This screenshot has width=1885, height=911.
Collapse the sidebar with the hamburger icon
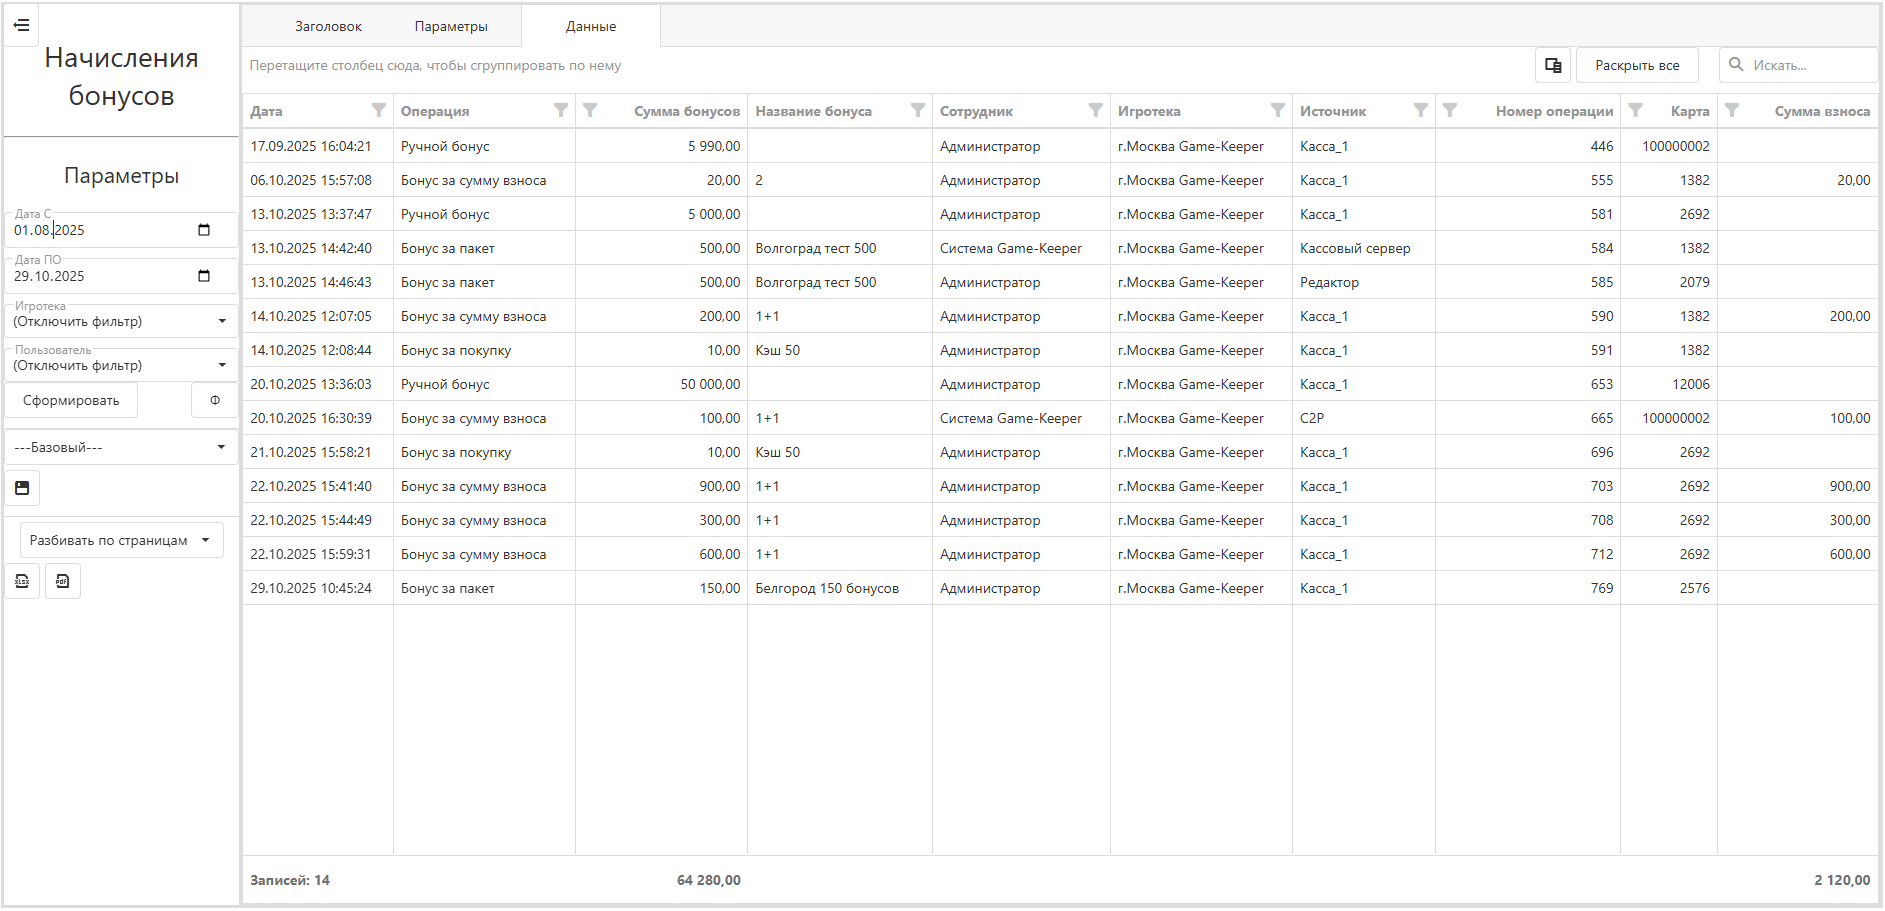[x=21, y=25]
